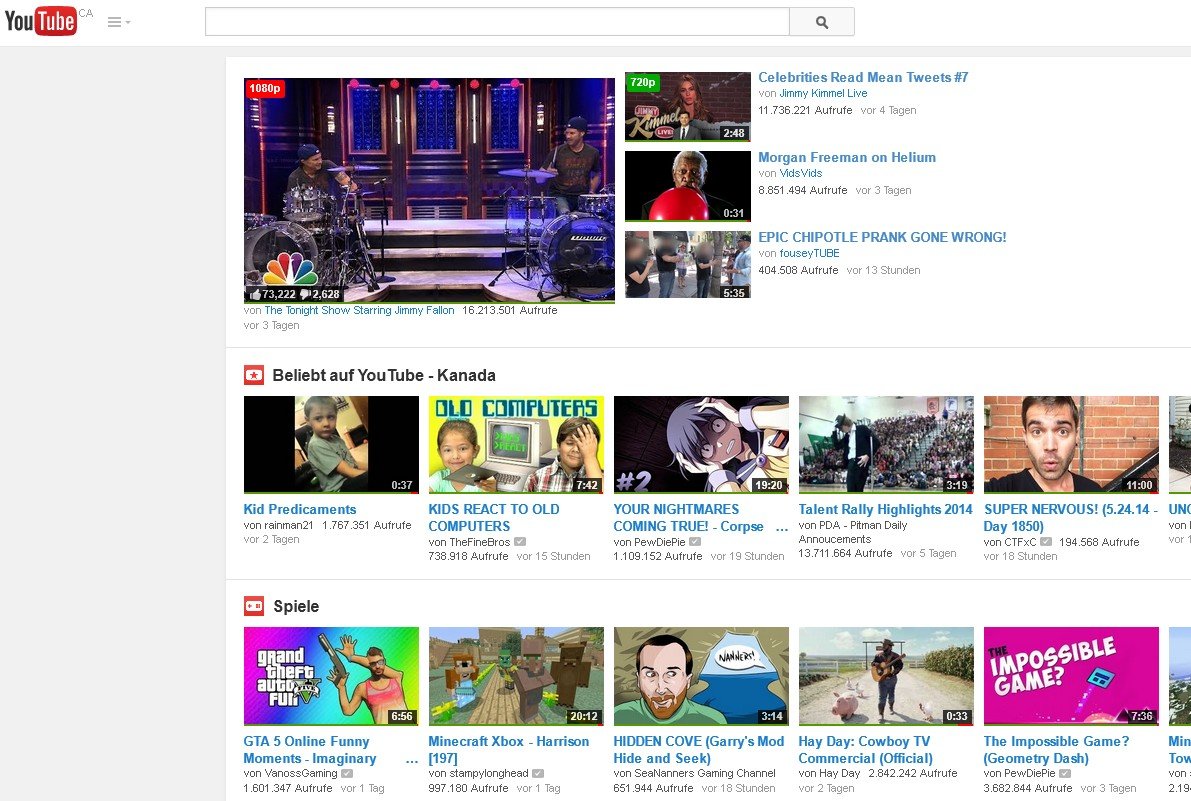The width and height of the screenshot is (1191, 801).
Task: Click the verified badge next to stampylonghead
Action: [x=537, y=772]
